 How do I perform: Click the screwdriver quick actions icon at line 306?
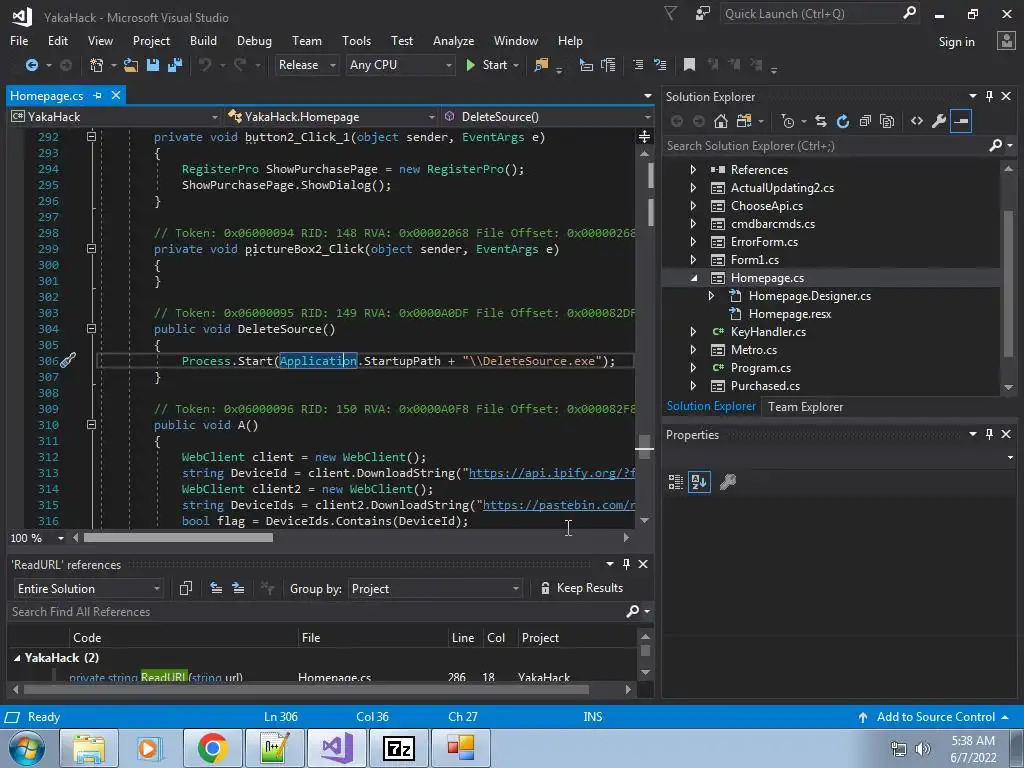pyautogui.click(x=68, y=360)
